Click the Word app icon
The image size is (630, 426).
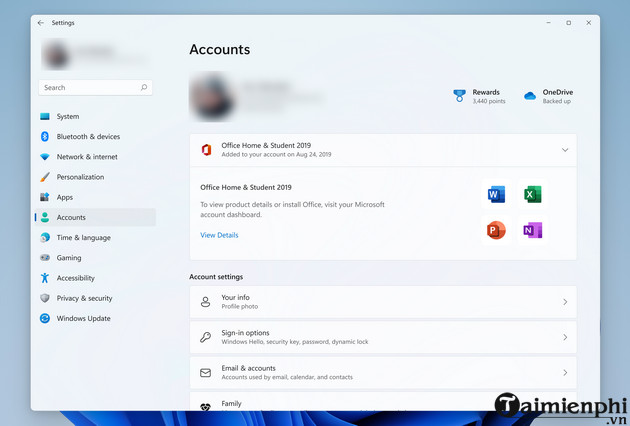tap(497, 195)
